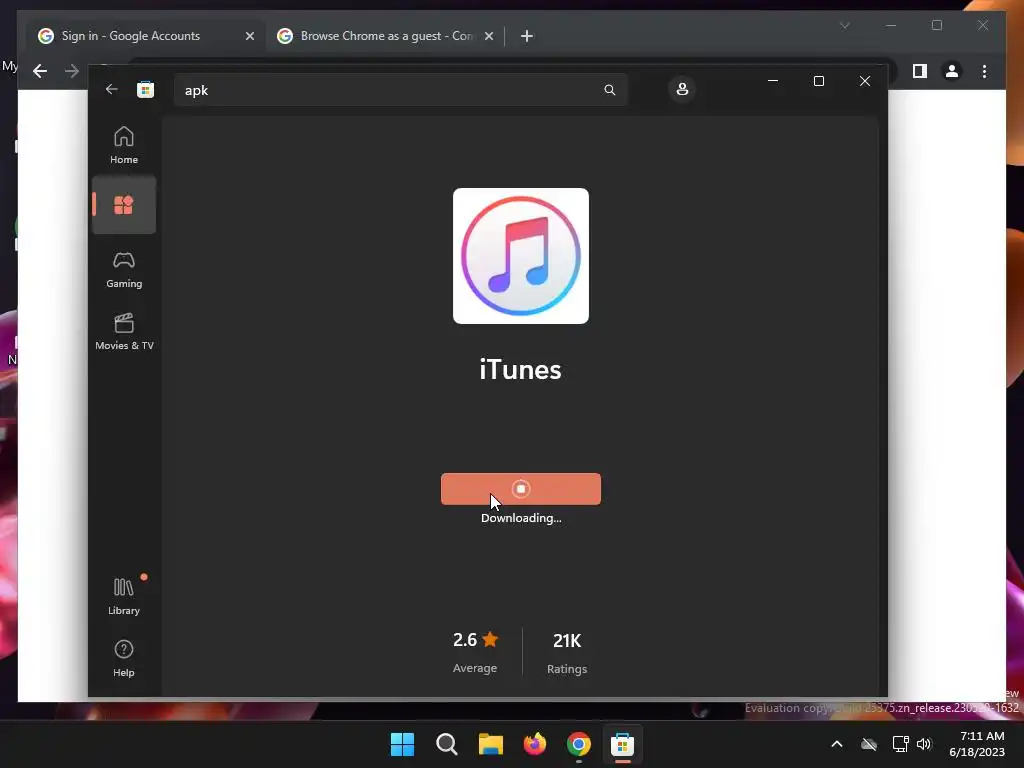Open the Store account profile button
The image size is (1024, 768).
[x=682, y=89]
